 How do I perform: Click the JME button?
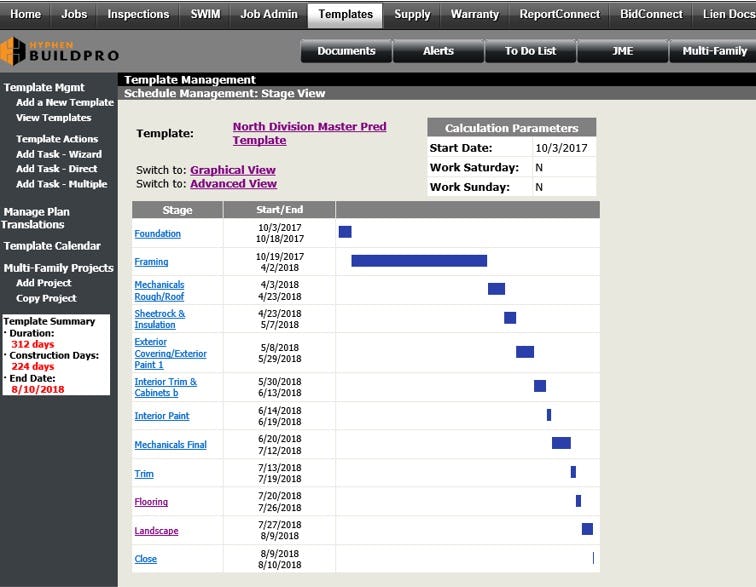[622, 51]
